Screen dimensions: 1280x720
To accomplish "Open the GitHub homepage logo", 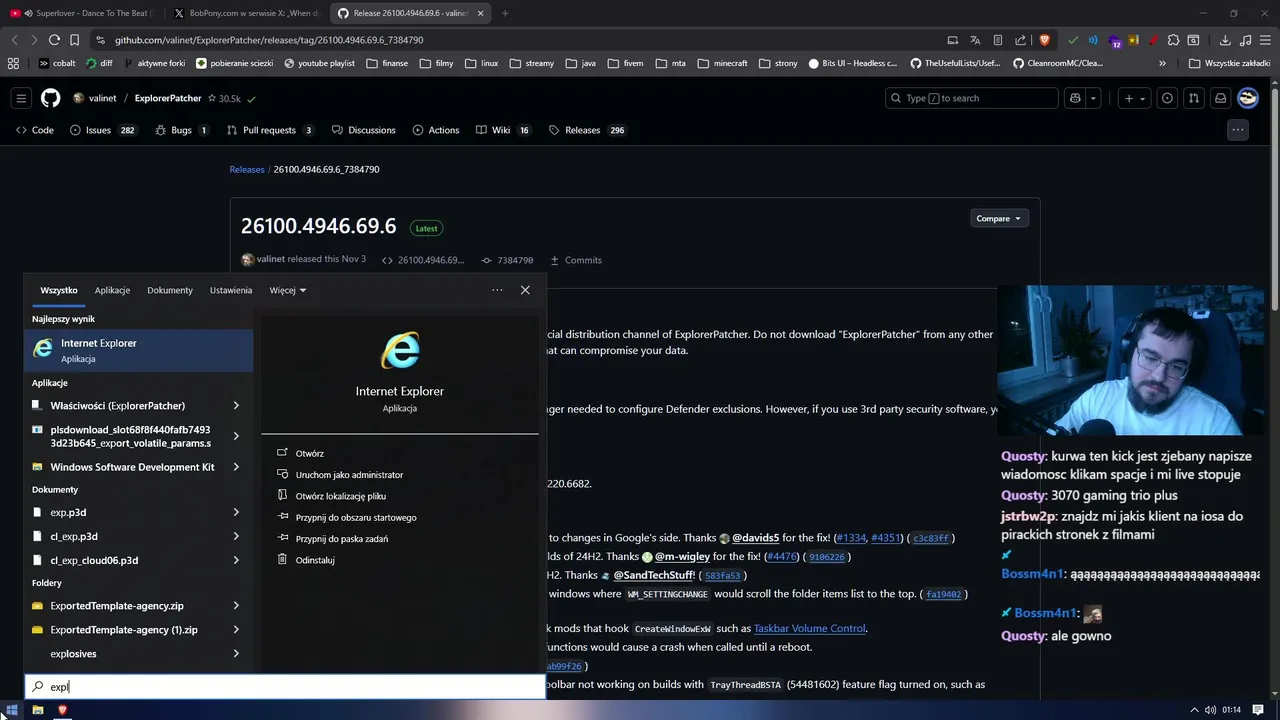I will pos(50,98).
